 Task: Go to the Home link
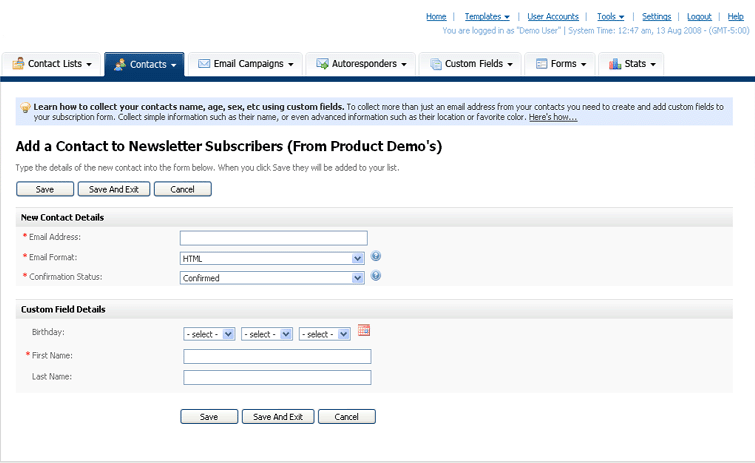[436, 16]
